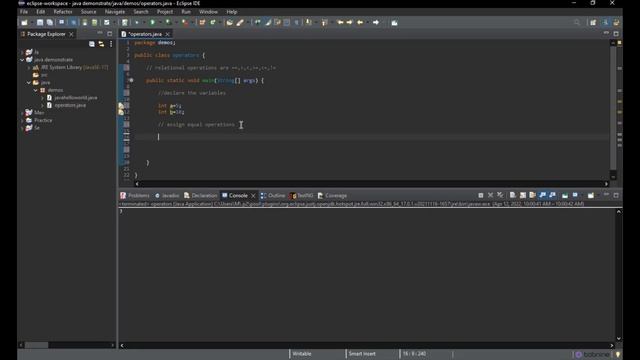Open the Navigate menu
The width and height of the screenshot is (640, 360).
[x=115, y=12]
